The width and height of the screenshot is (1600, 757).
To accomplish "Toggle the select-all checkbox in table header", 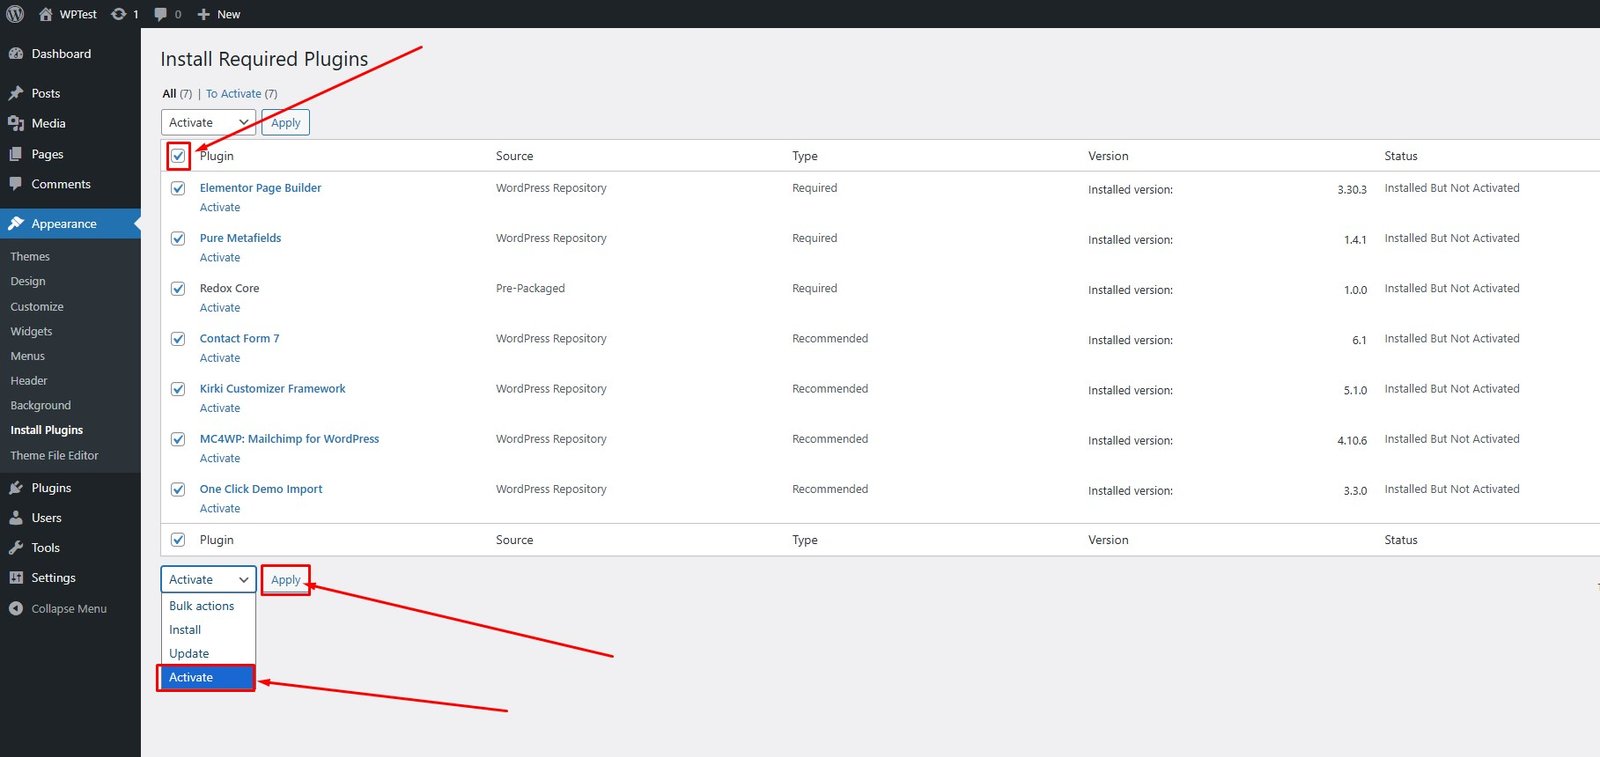I will point(178,156).
